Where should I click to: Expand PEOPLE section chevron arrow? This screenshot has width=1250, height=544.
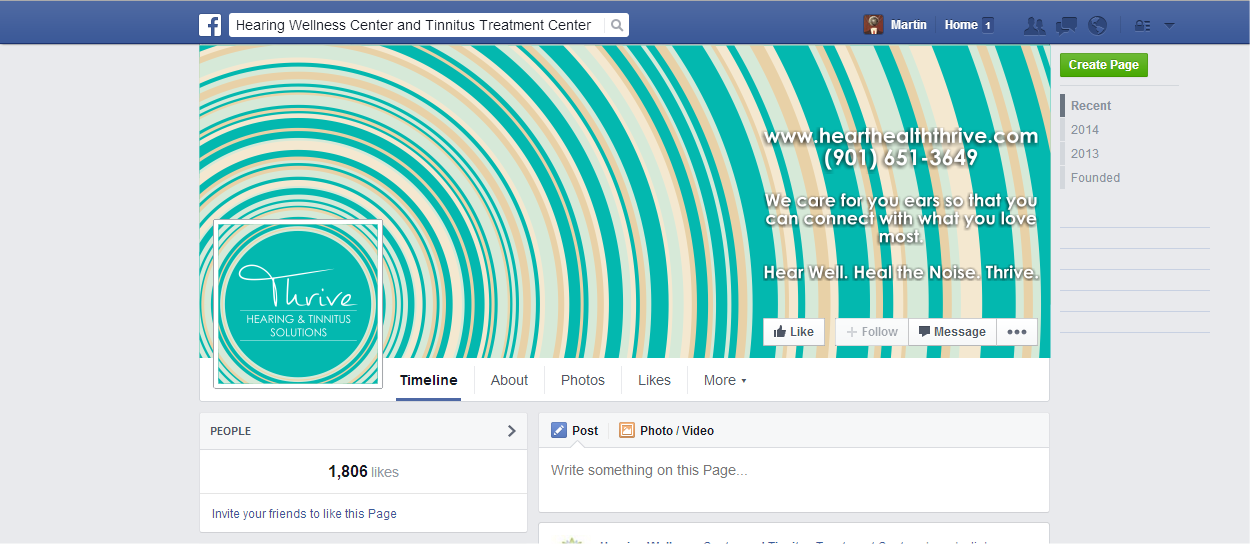(512, 431)
